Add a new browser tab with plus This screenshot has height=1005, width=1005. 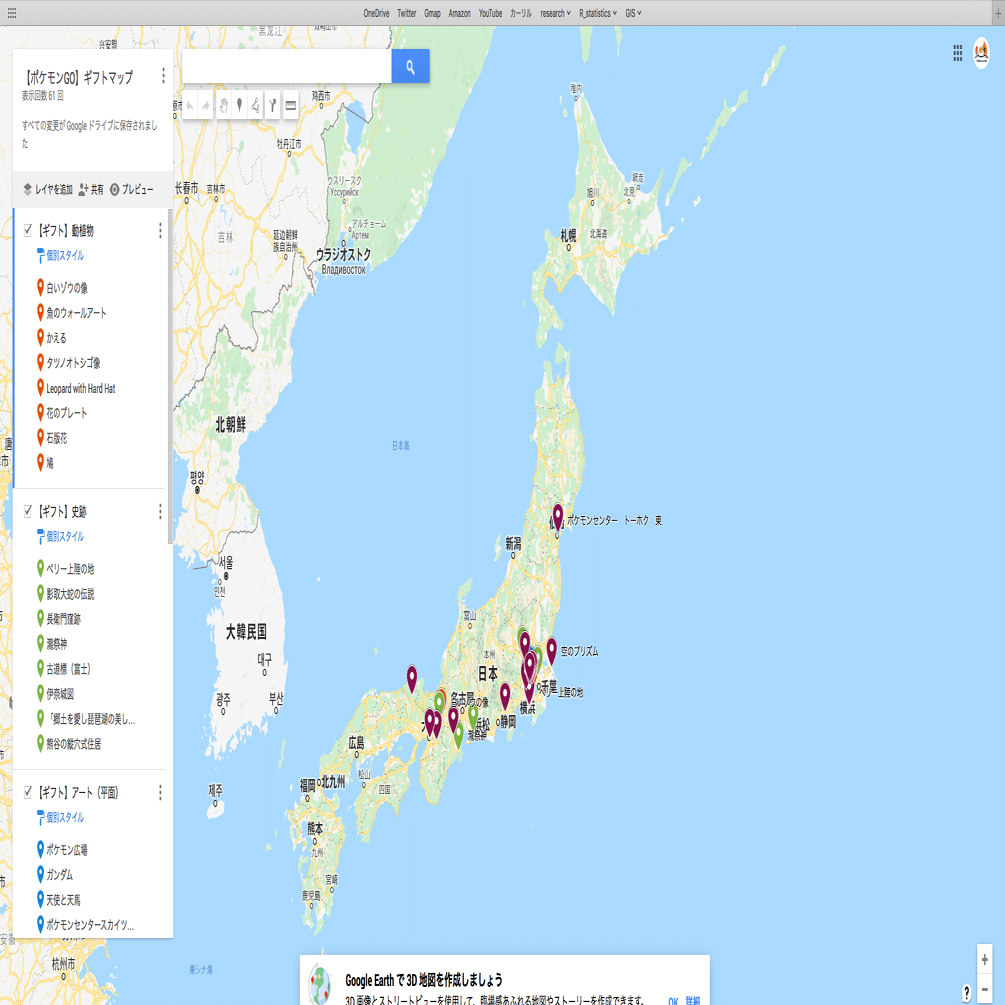coord(998,13)
